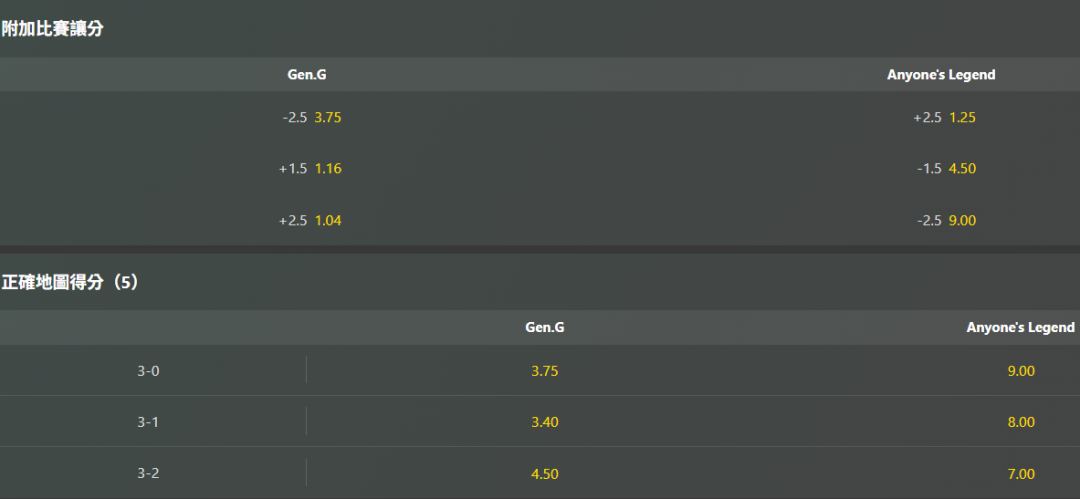Image resolution: width=1080 pixels, height=499 pixels.
Task: Click Gen.G header in handicap table
Action: (x=307, y=74)
